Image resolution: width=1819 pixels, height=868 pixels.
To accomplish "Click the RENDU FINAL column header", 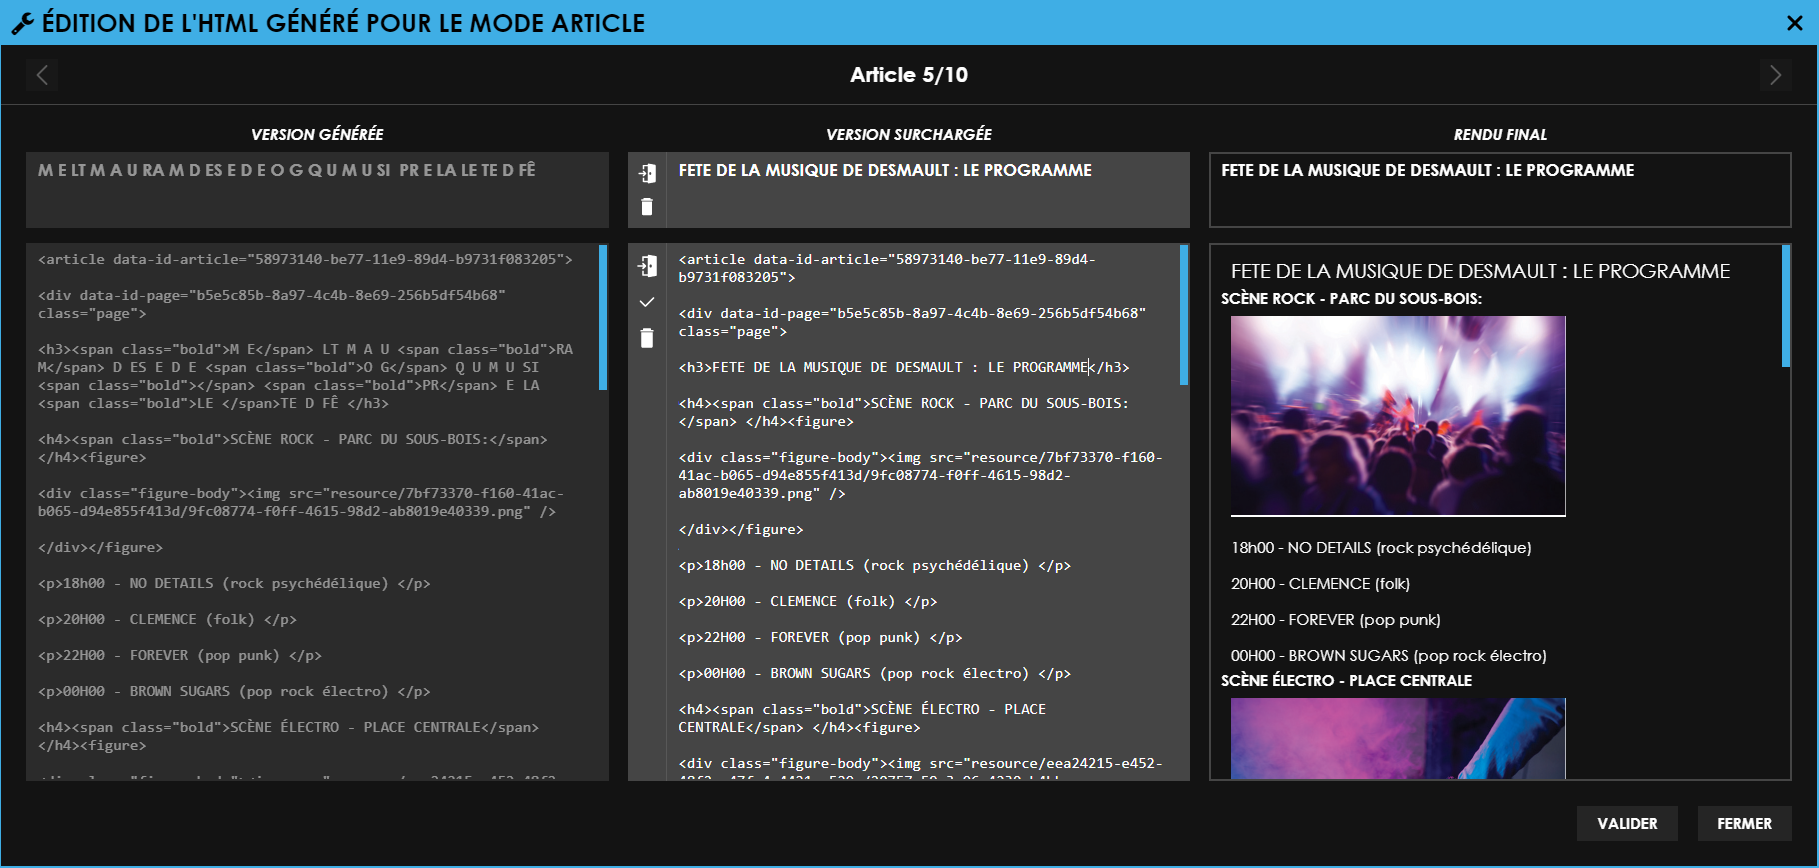I will [x=1500, y=134].
